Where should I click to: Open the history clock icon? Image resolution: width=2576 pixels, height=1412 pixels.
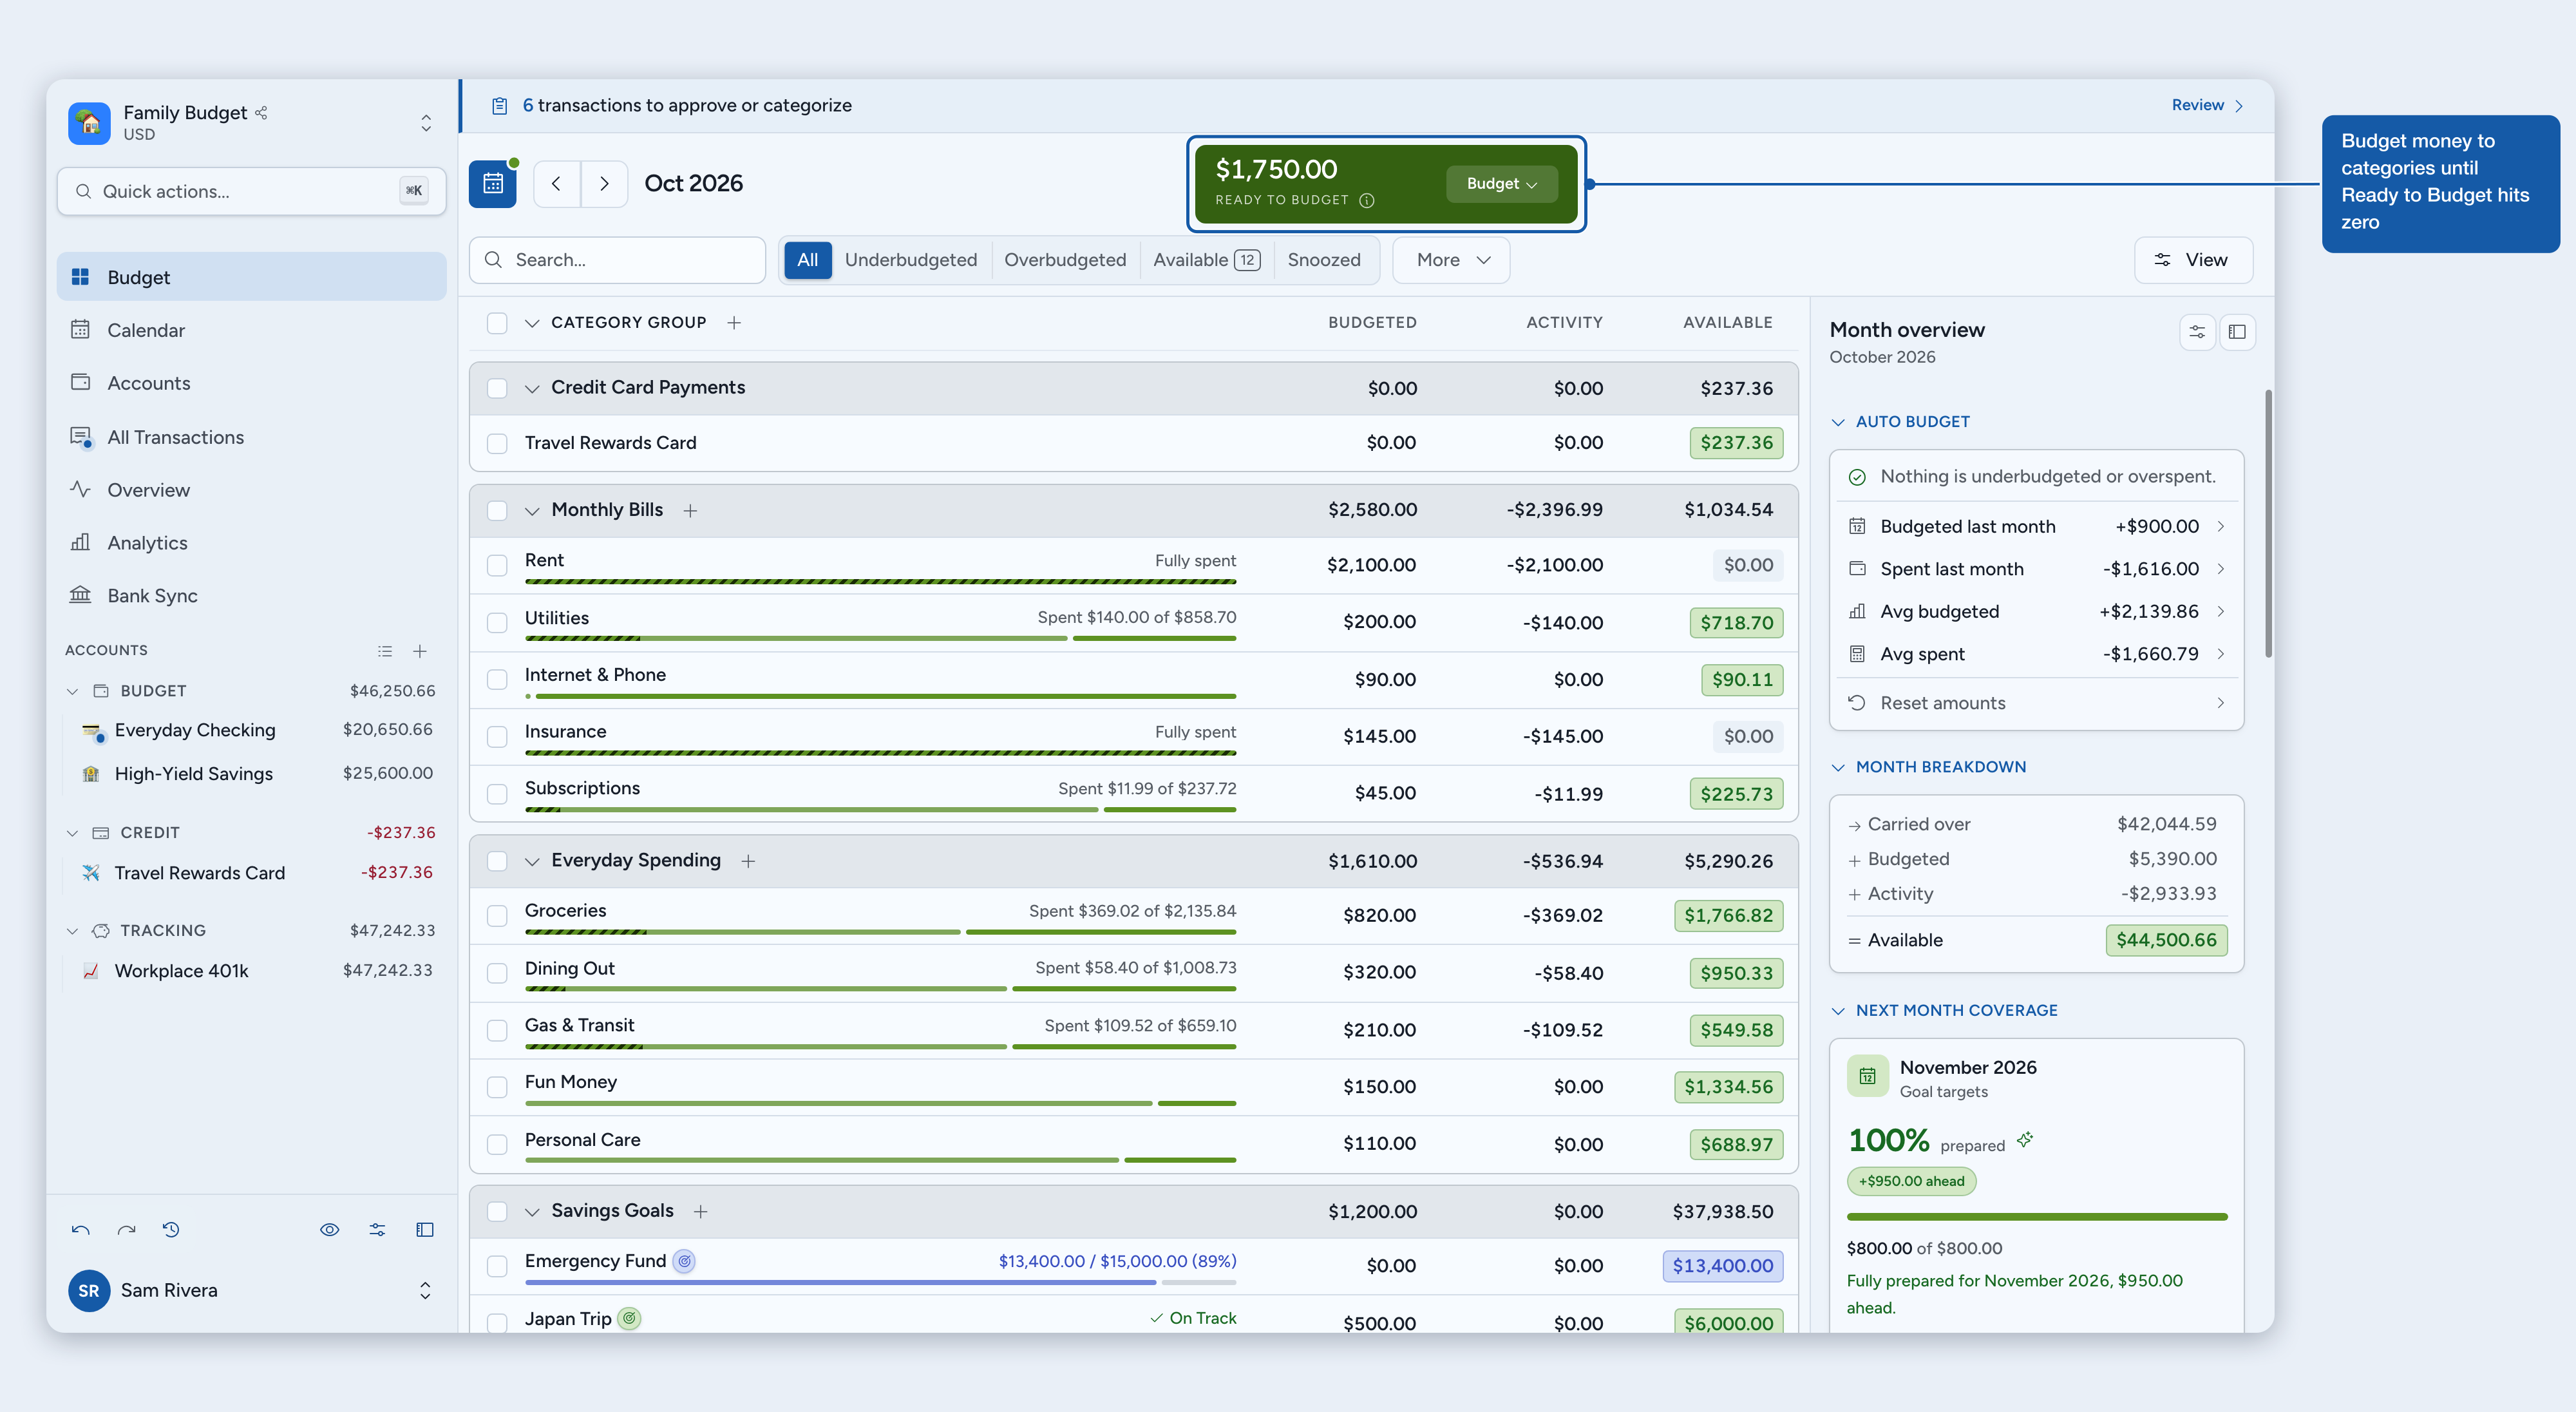(x=171, y=1230)
